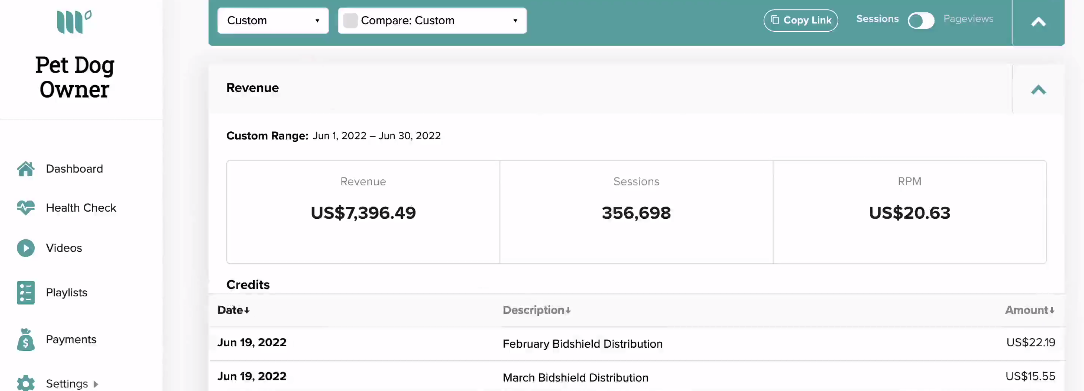Click the Videos play icon

pos(26,248)
